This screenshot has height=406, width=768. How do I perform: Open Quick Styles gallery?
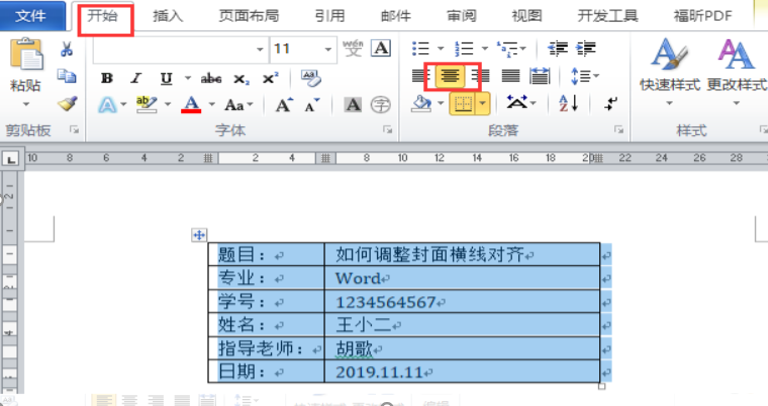pos(669,72)
